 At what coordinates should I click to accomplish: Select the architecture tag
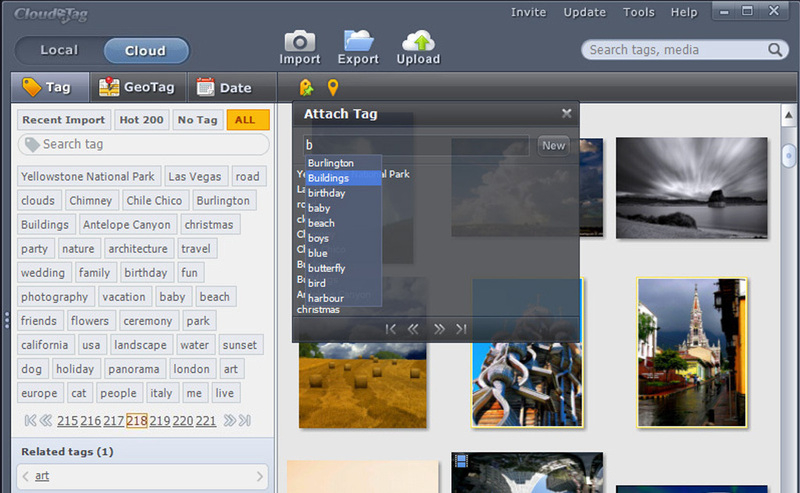click(138, 249)
